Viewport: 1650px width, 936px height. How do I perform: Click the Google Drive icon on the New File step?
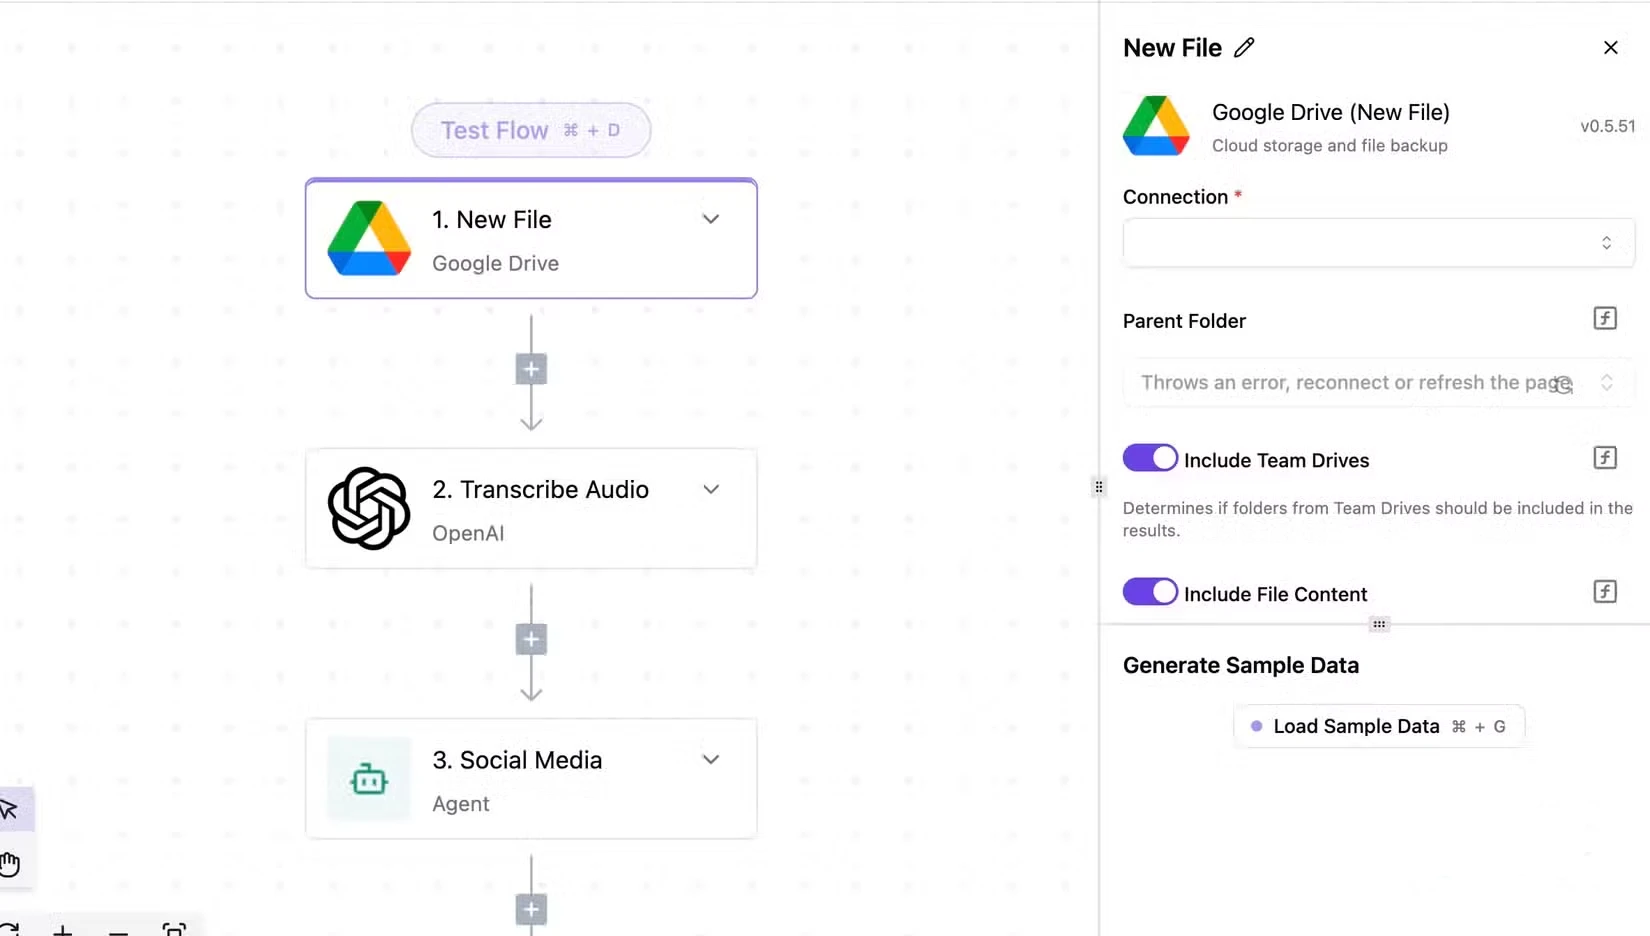point(369,238)
